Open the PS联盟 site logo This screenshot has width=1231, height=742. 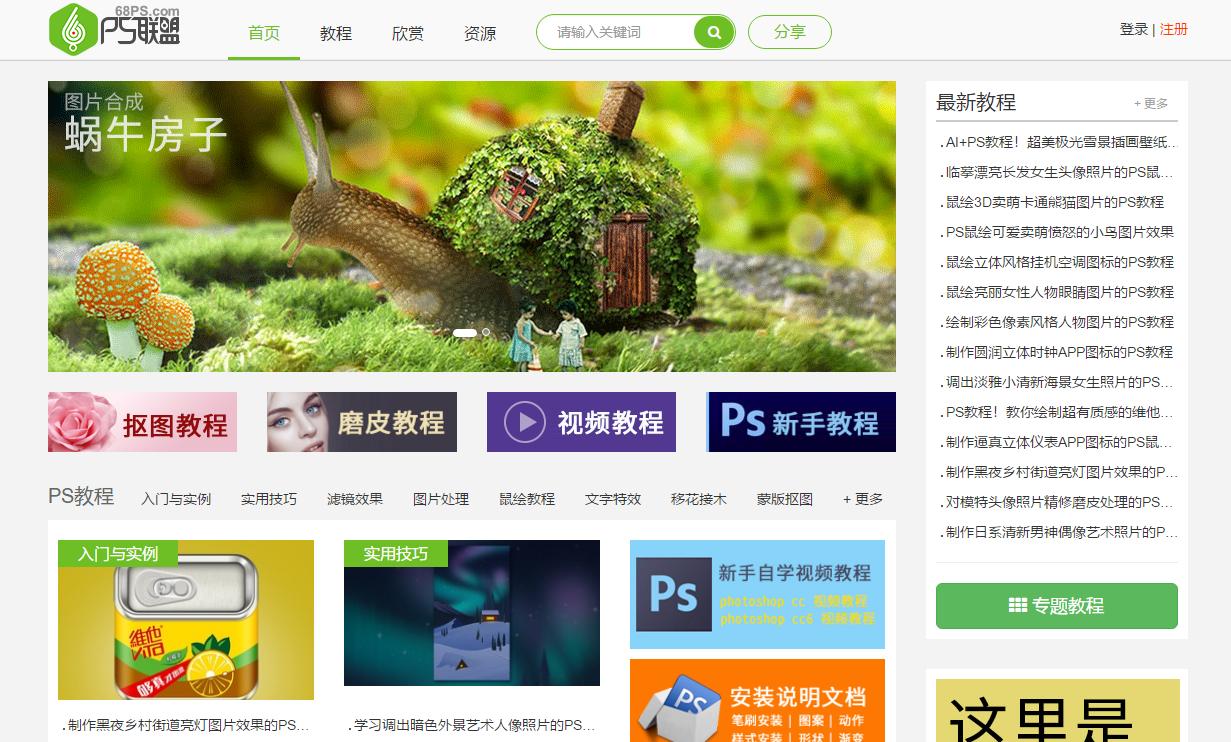[x=113, y=31]
